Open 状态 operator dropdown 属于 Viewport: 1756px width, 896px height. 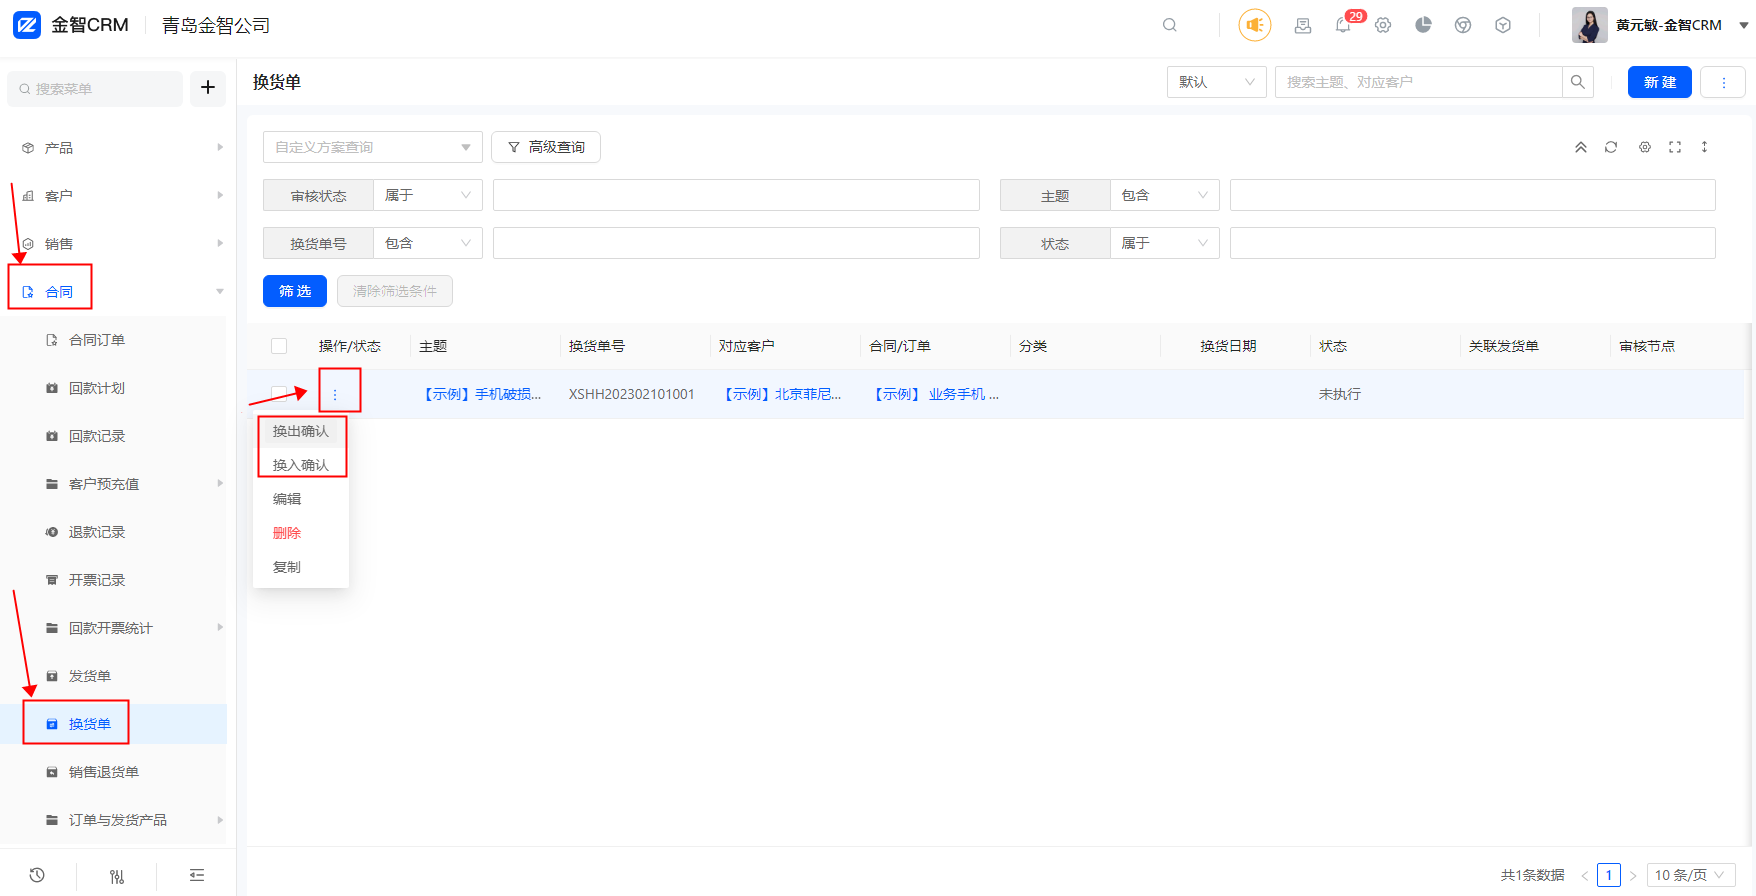[1165, 243]
